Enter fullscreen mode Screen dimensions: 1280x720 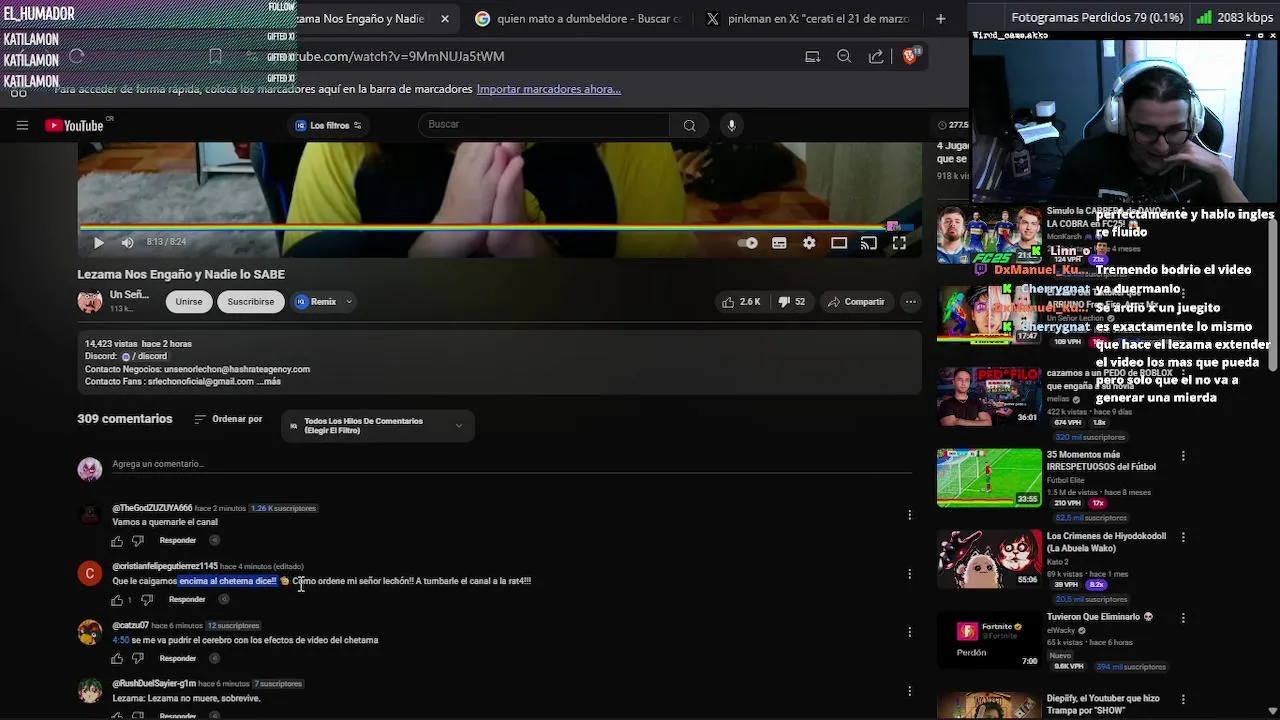899,243
